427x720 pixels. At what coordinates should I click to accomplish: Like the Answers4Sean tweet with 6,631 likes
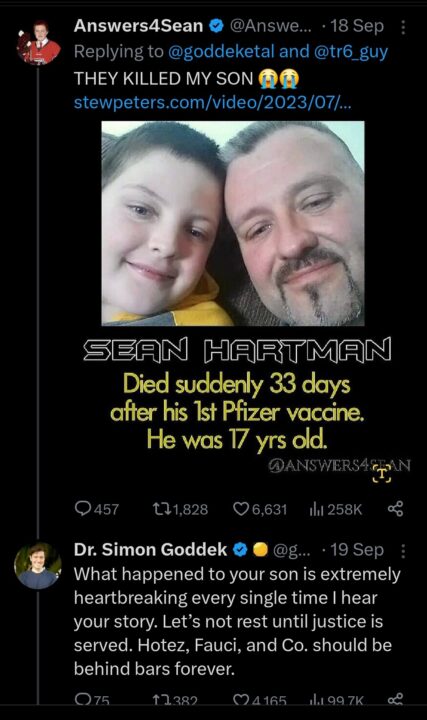click(241, 509)
